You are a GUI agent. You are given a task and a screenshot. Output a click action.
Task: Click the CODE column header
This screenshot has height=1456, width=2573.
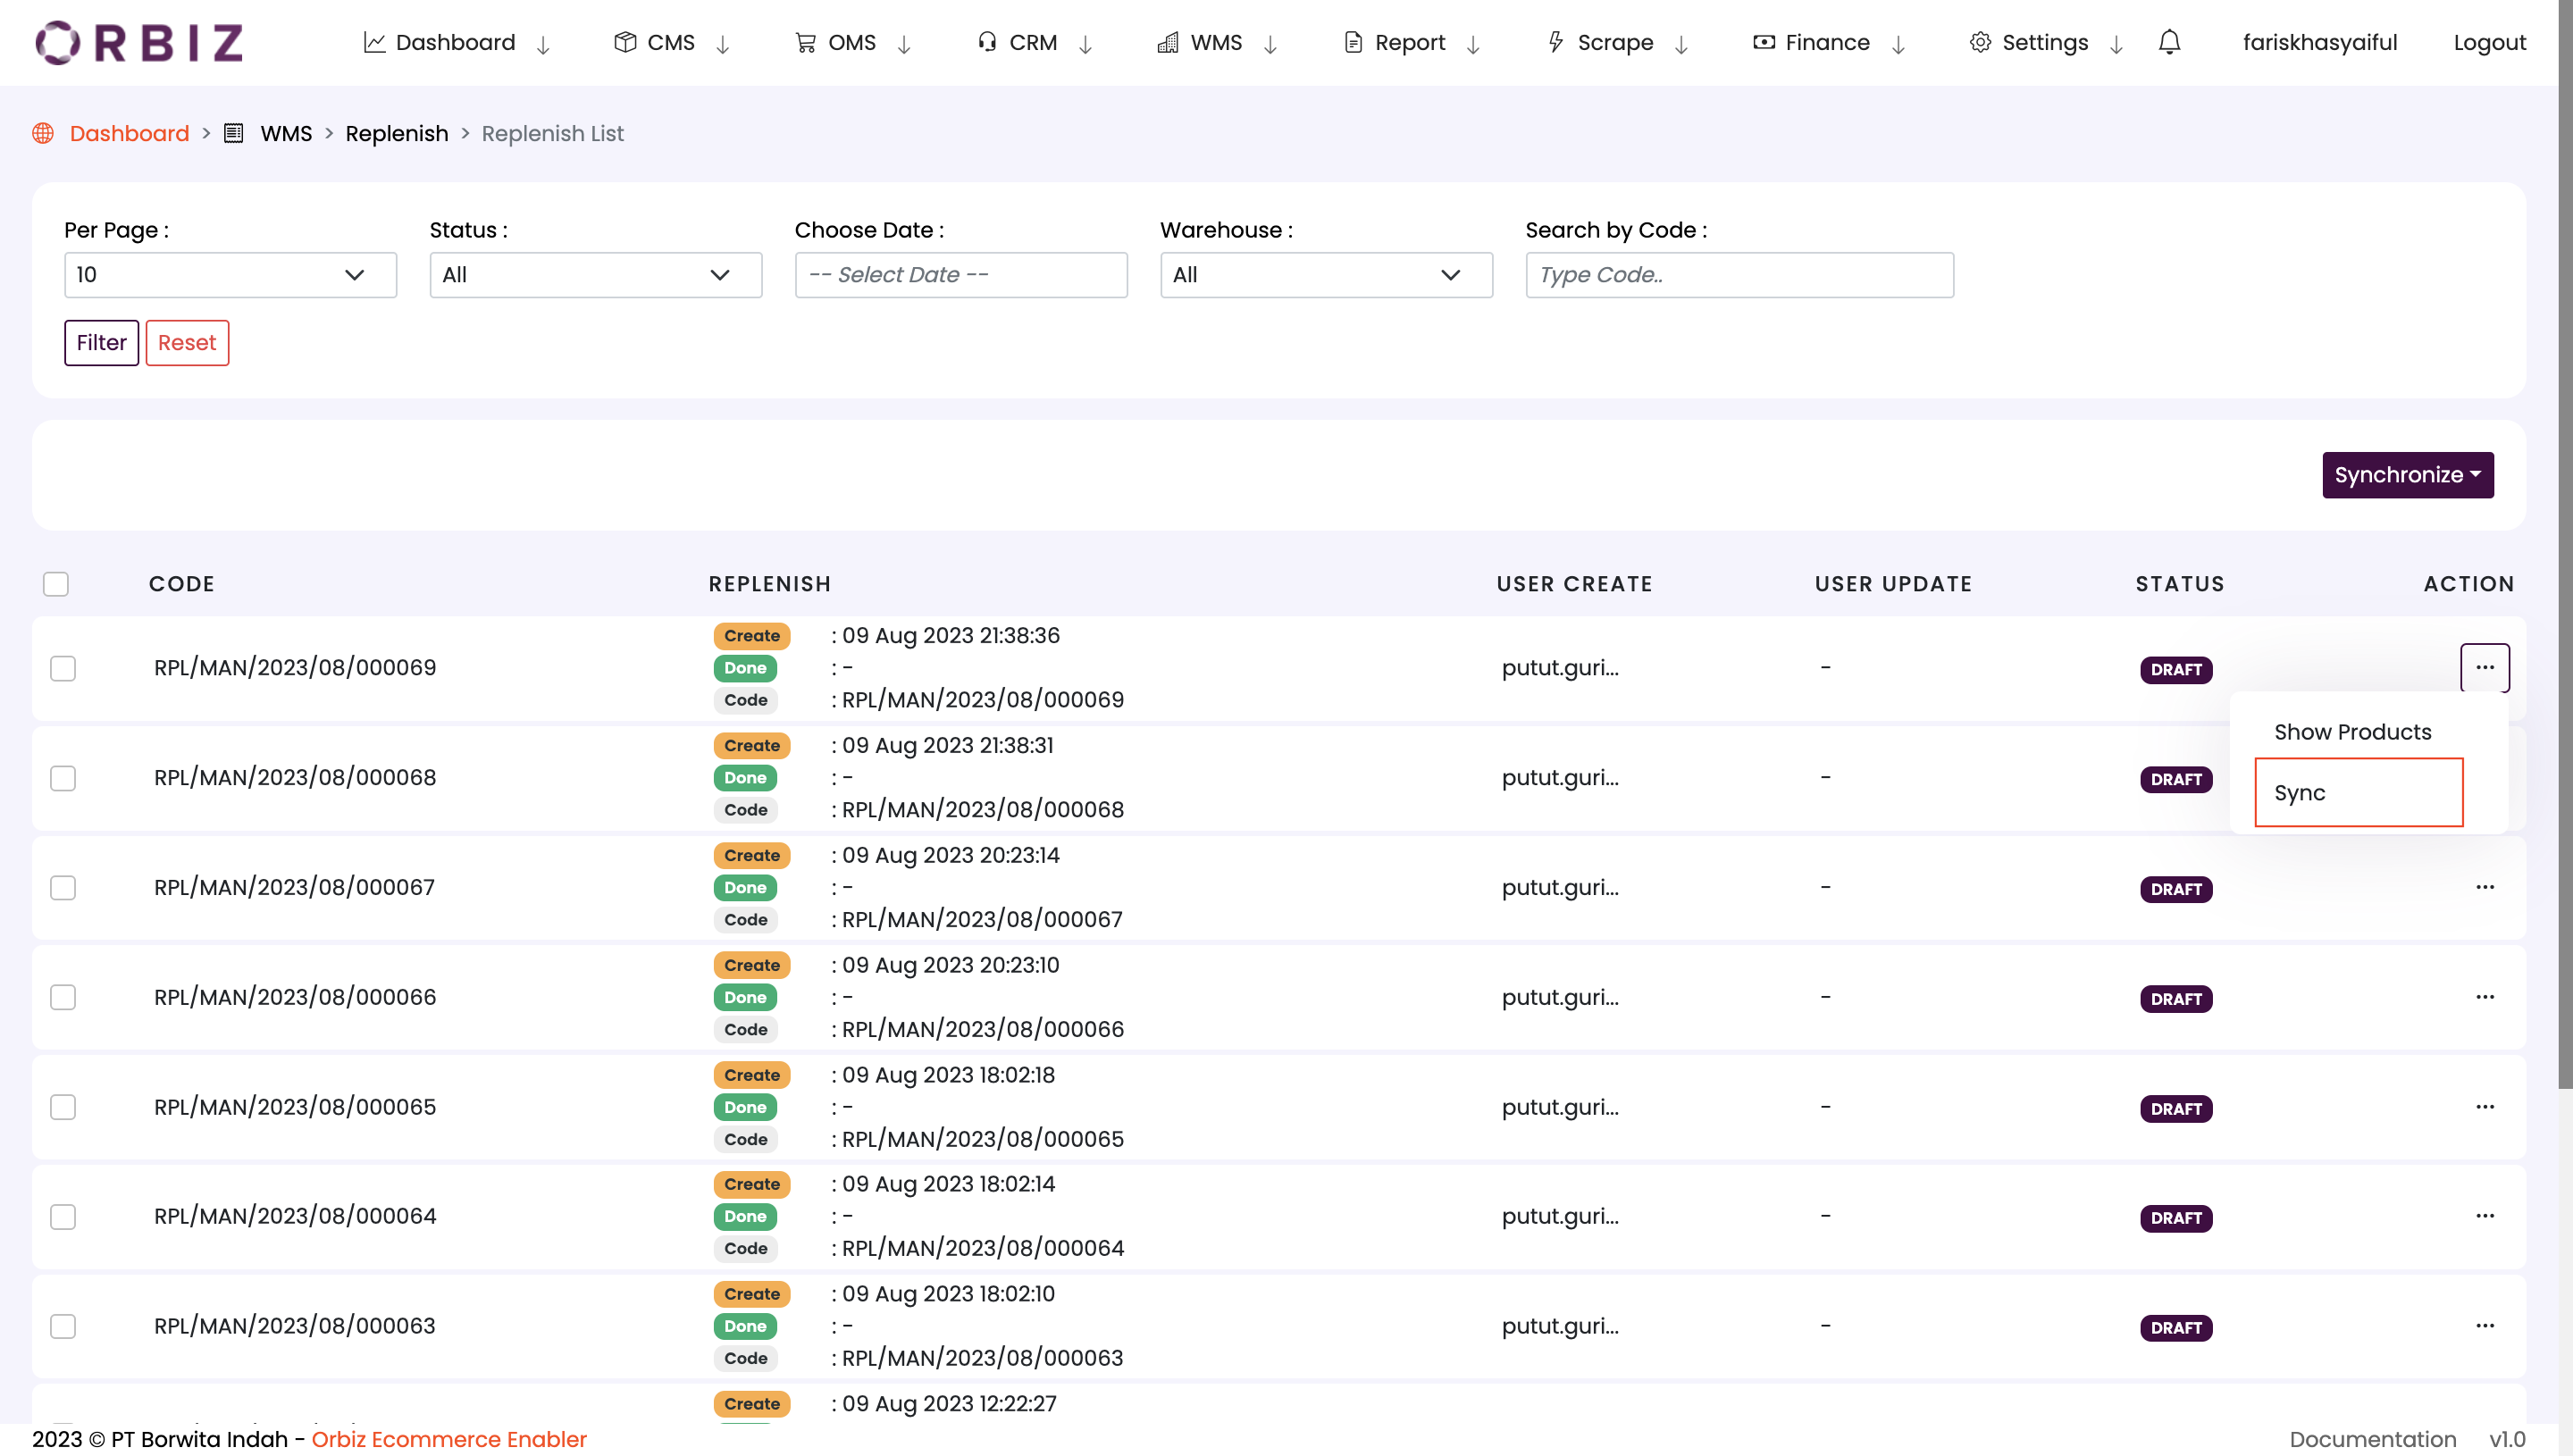(x=182, y=584)
